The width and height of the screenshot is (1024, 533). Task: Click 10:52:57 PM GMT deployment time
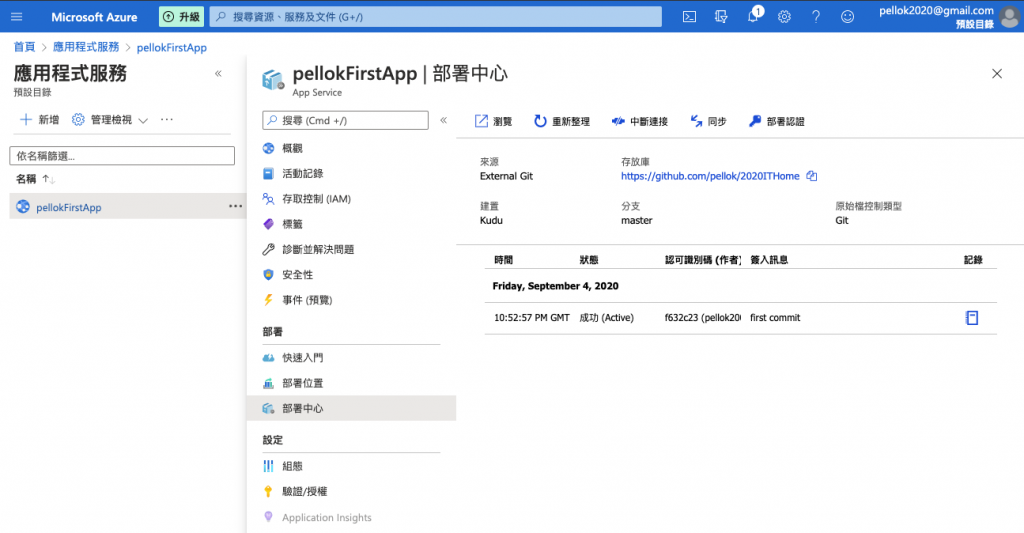click(532, 317)
